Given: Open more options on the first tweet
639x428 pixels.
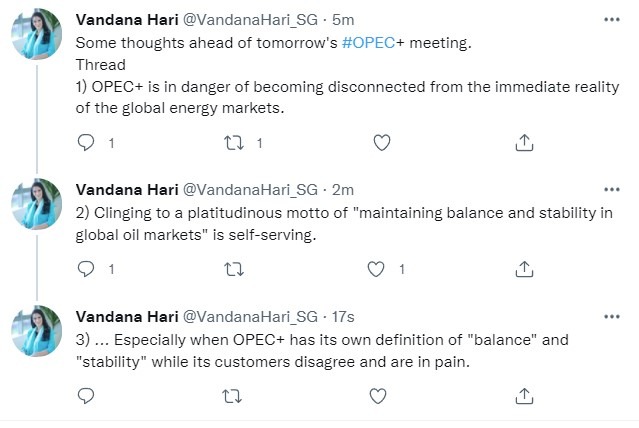Looking at the screenshot, I should pos(611,18).
